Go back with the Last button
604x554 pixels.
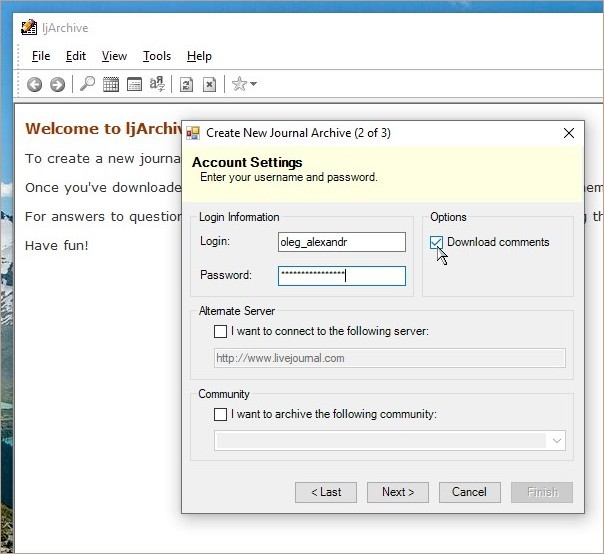tap(326, 492)
